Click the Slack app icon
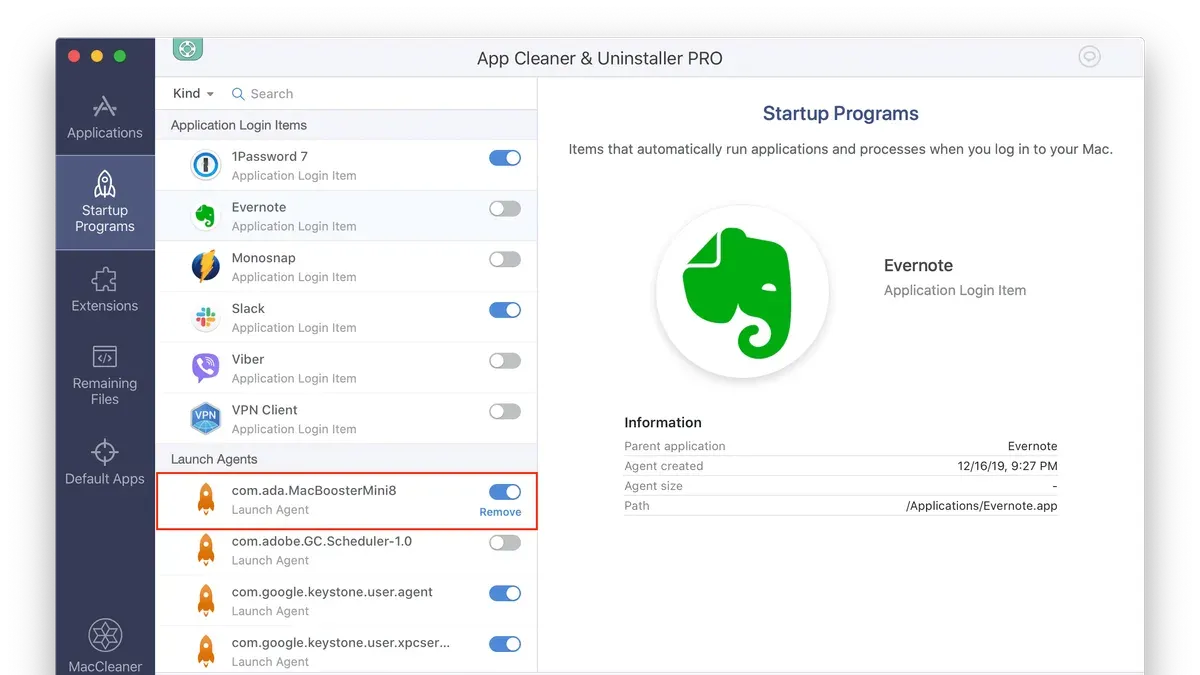1200x675 pixels. coord(206,317)
